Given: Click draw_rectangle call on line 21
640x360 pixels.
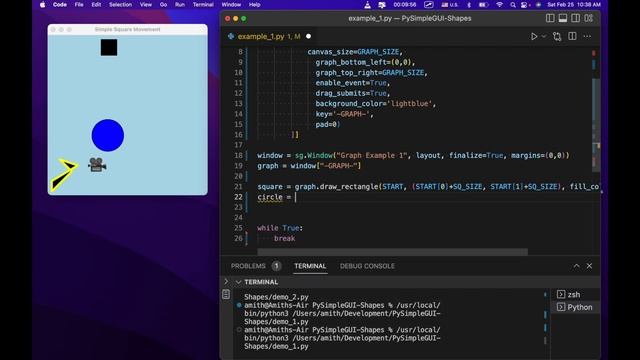Looking at the screenshot, I should click(349, 187).
